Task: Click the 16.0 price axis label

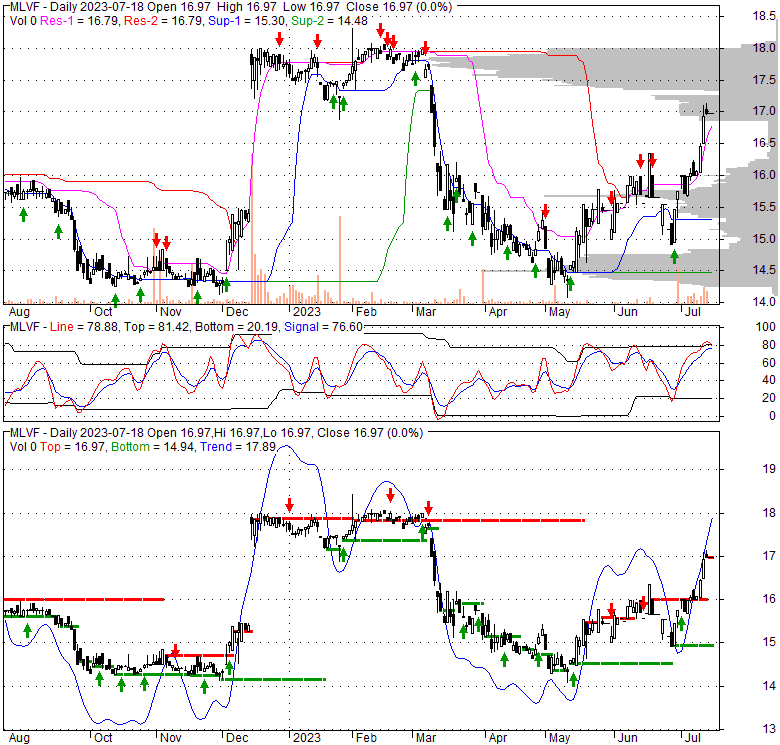Action: [x=764, y=175]
